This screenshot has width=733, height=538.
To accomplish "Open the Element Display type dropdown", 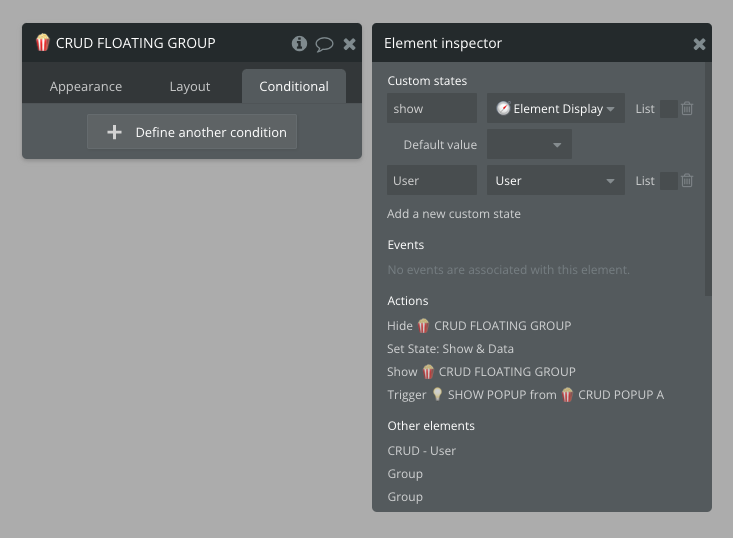I will pyautogui.click(x=555, y=109).
